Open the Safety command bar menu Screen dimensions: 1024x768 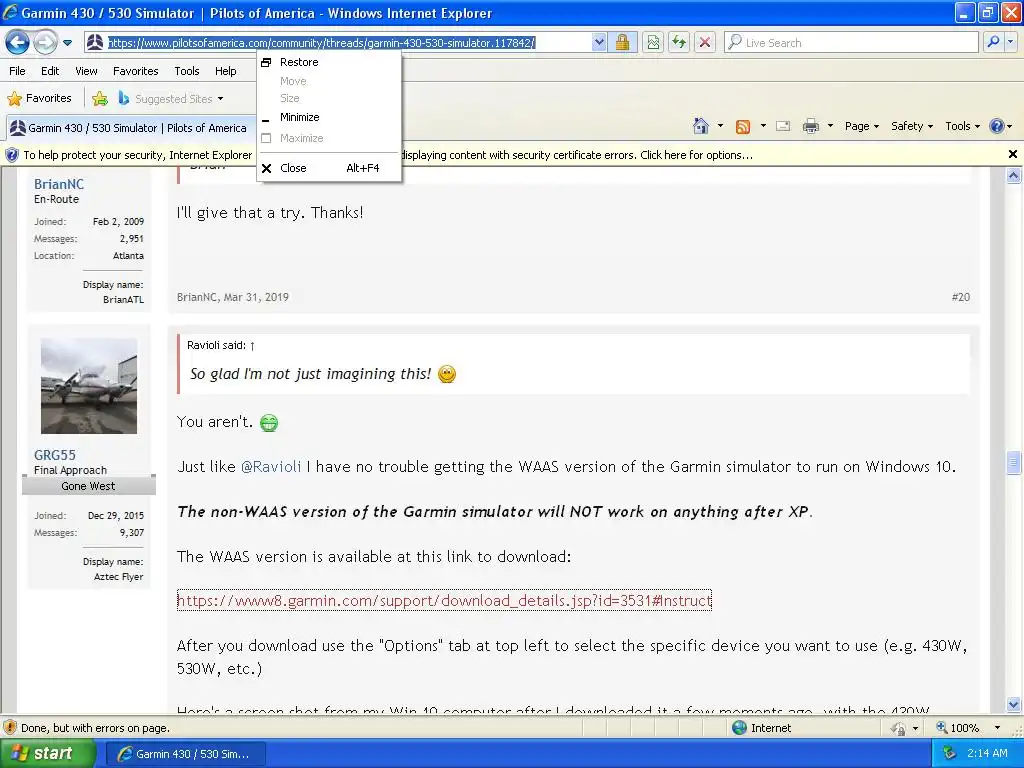pyautogui.click(x=912, y=126)
